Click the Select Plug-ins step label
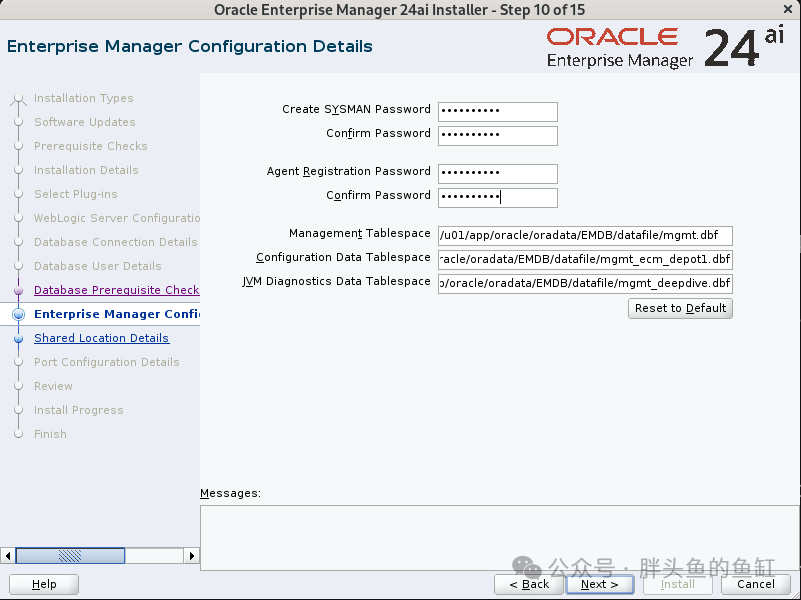Image resolution: width=801 pixels, height=600 pixels. pos(76,194)
